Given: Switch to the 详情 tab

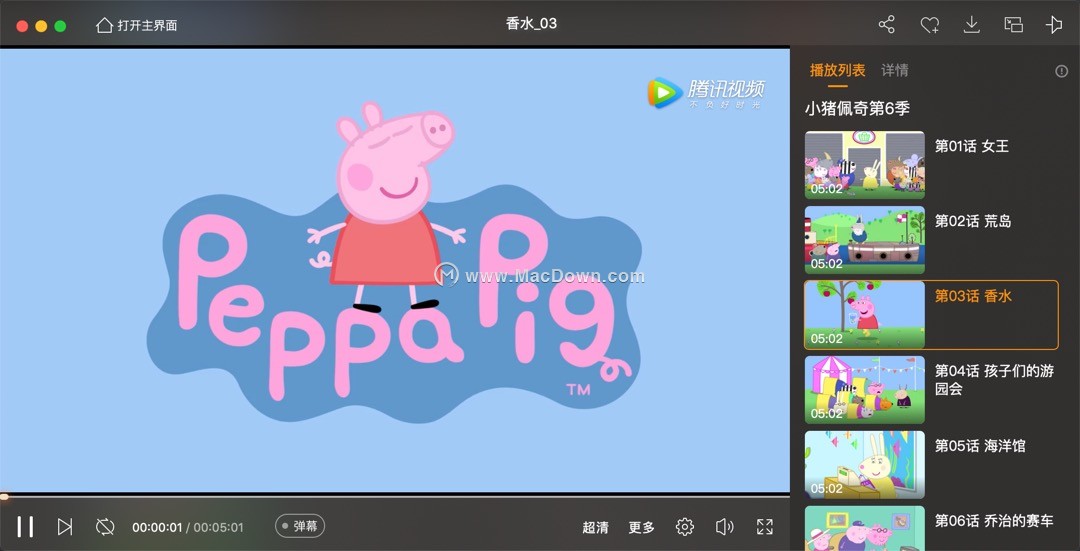Looking at the screenshot, I should tap(895, 70).
